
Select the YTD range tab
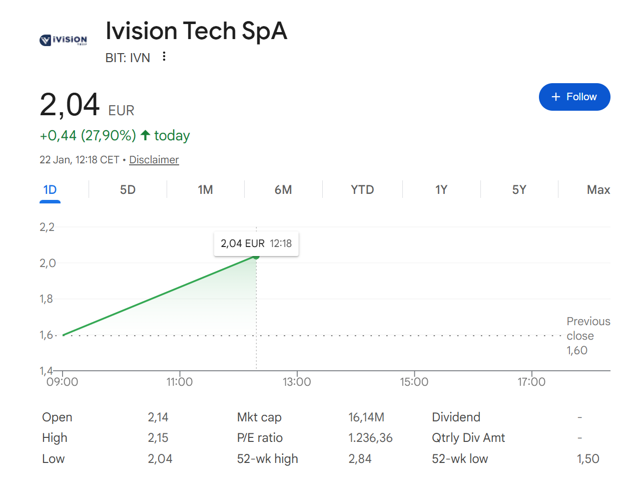pos(362,190)
